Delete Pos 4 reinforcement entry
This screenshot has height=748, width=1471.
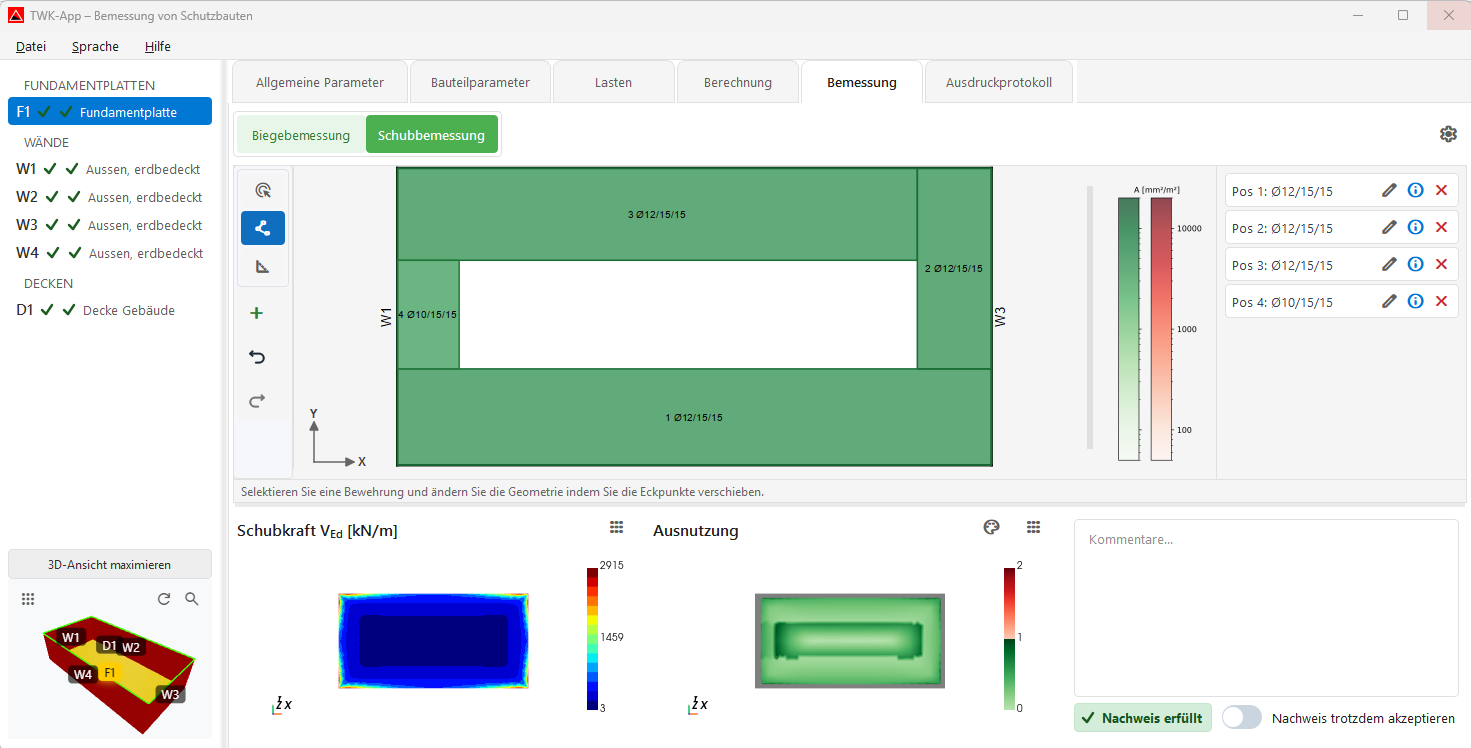pyautogui.click(x=1441, y=301)
